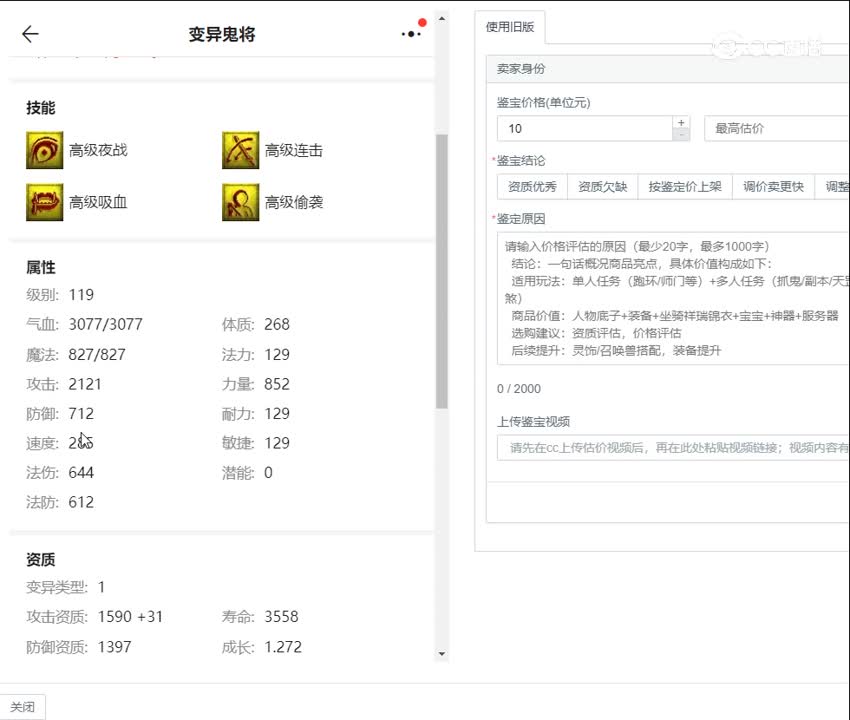Click the 技能 section heading

coord(41,108)
